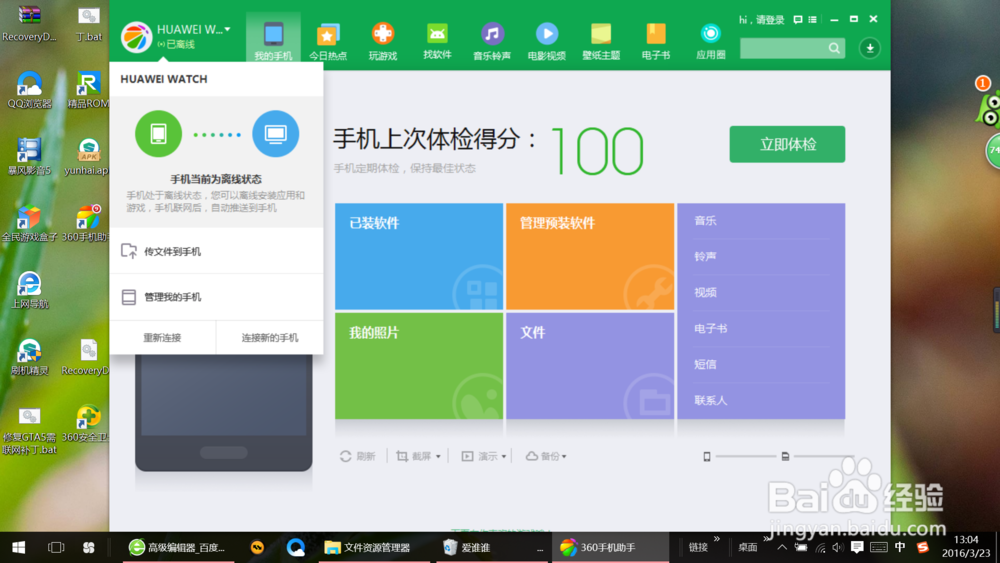The image size is (1000, 563).
Task: Choose 传文件到手机
Action: (x=216, y=251)
